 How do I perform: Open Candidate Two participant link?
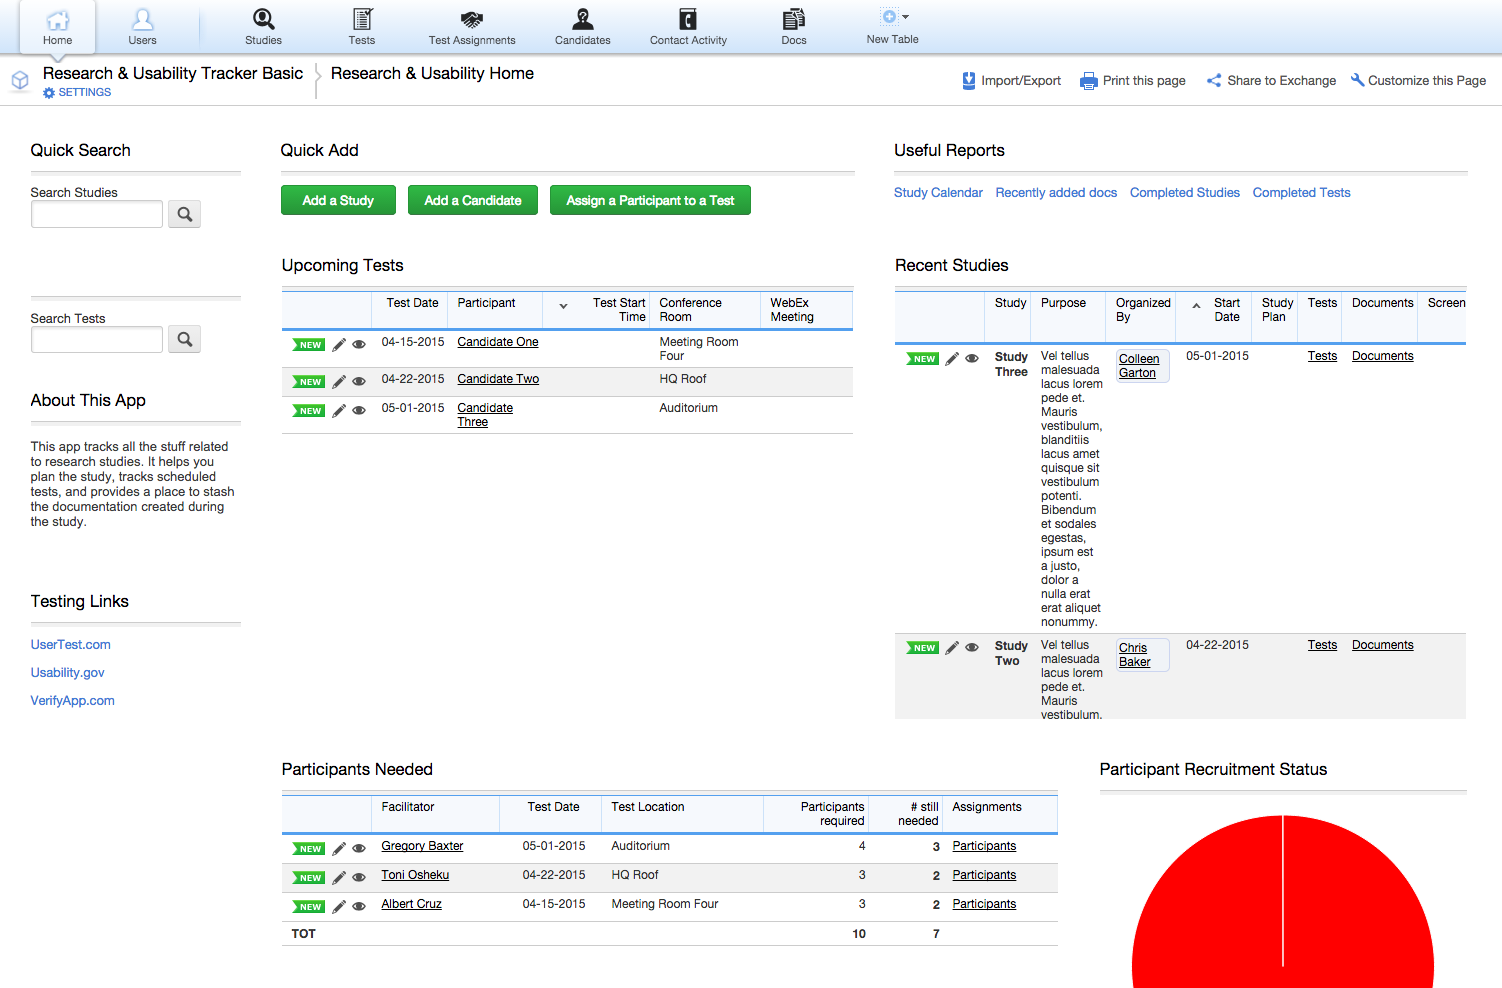point(498,379)
